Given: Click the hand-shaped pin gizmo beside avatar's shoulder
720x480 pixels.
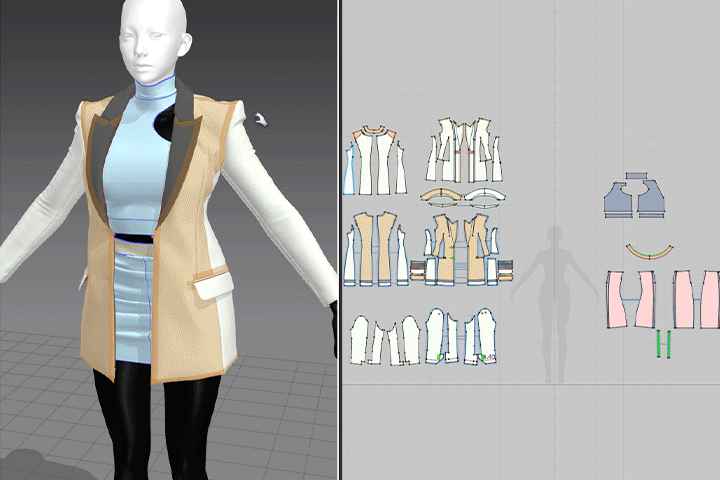Looking at the screenshot, I should (x=260, y=119).
